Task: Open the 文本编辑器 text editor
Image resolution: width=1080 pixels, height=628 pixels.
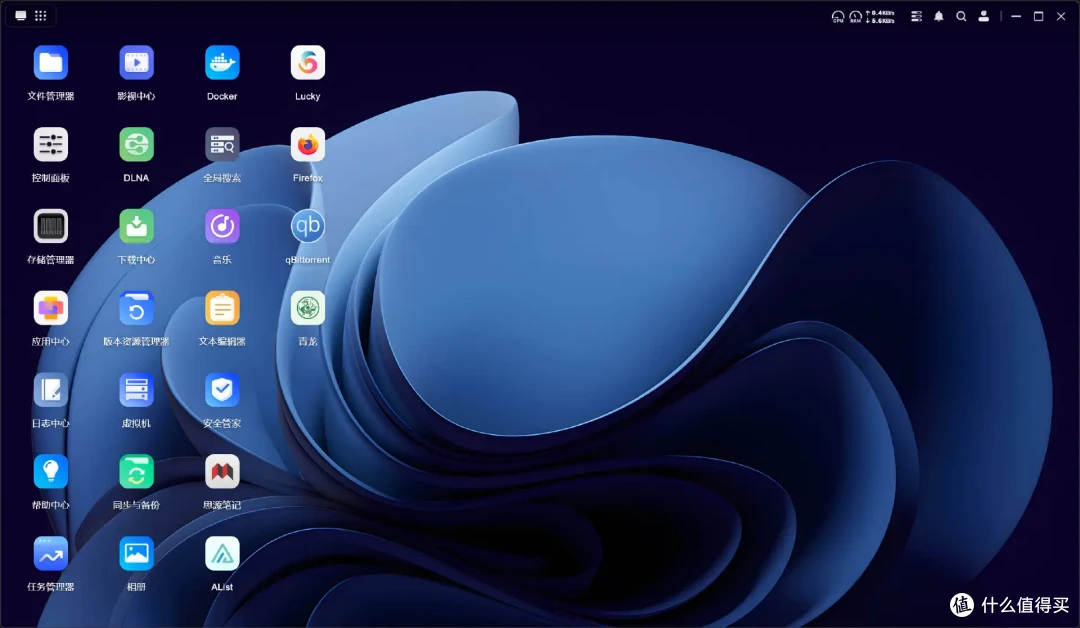Action: (x=222, y=308)
